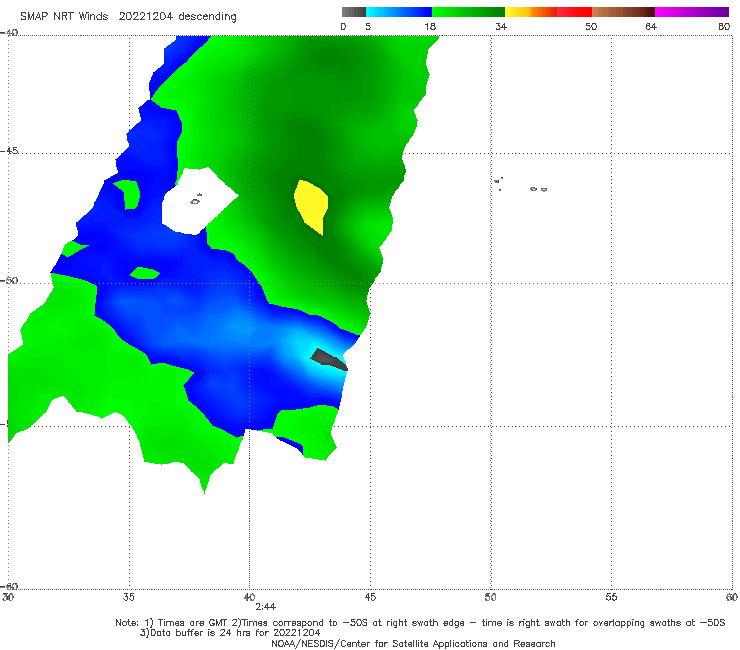Click the green 18-34 segment of the color bar
This screenshot has height=650, width=740.
[468, 12]
